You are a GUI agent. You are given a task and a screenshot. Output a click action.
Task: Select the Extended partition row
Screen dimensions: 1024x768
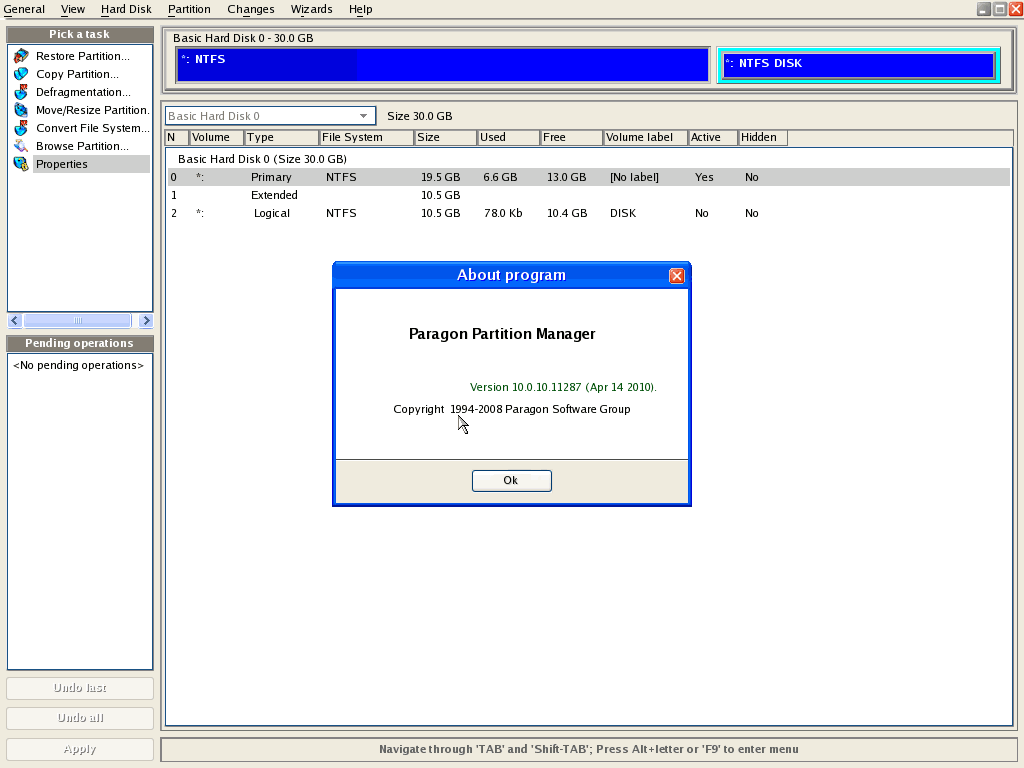(588, 195)
